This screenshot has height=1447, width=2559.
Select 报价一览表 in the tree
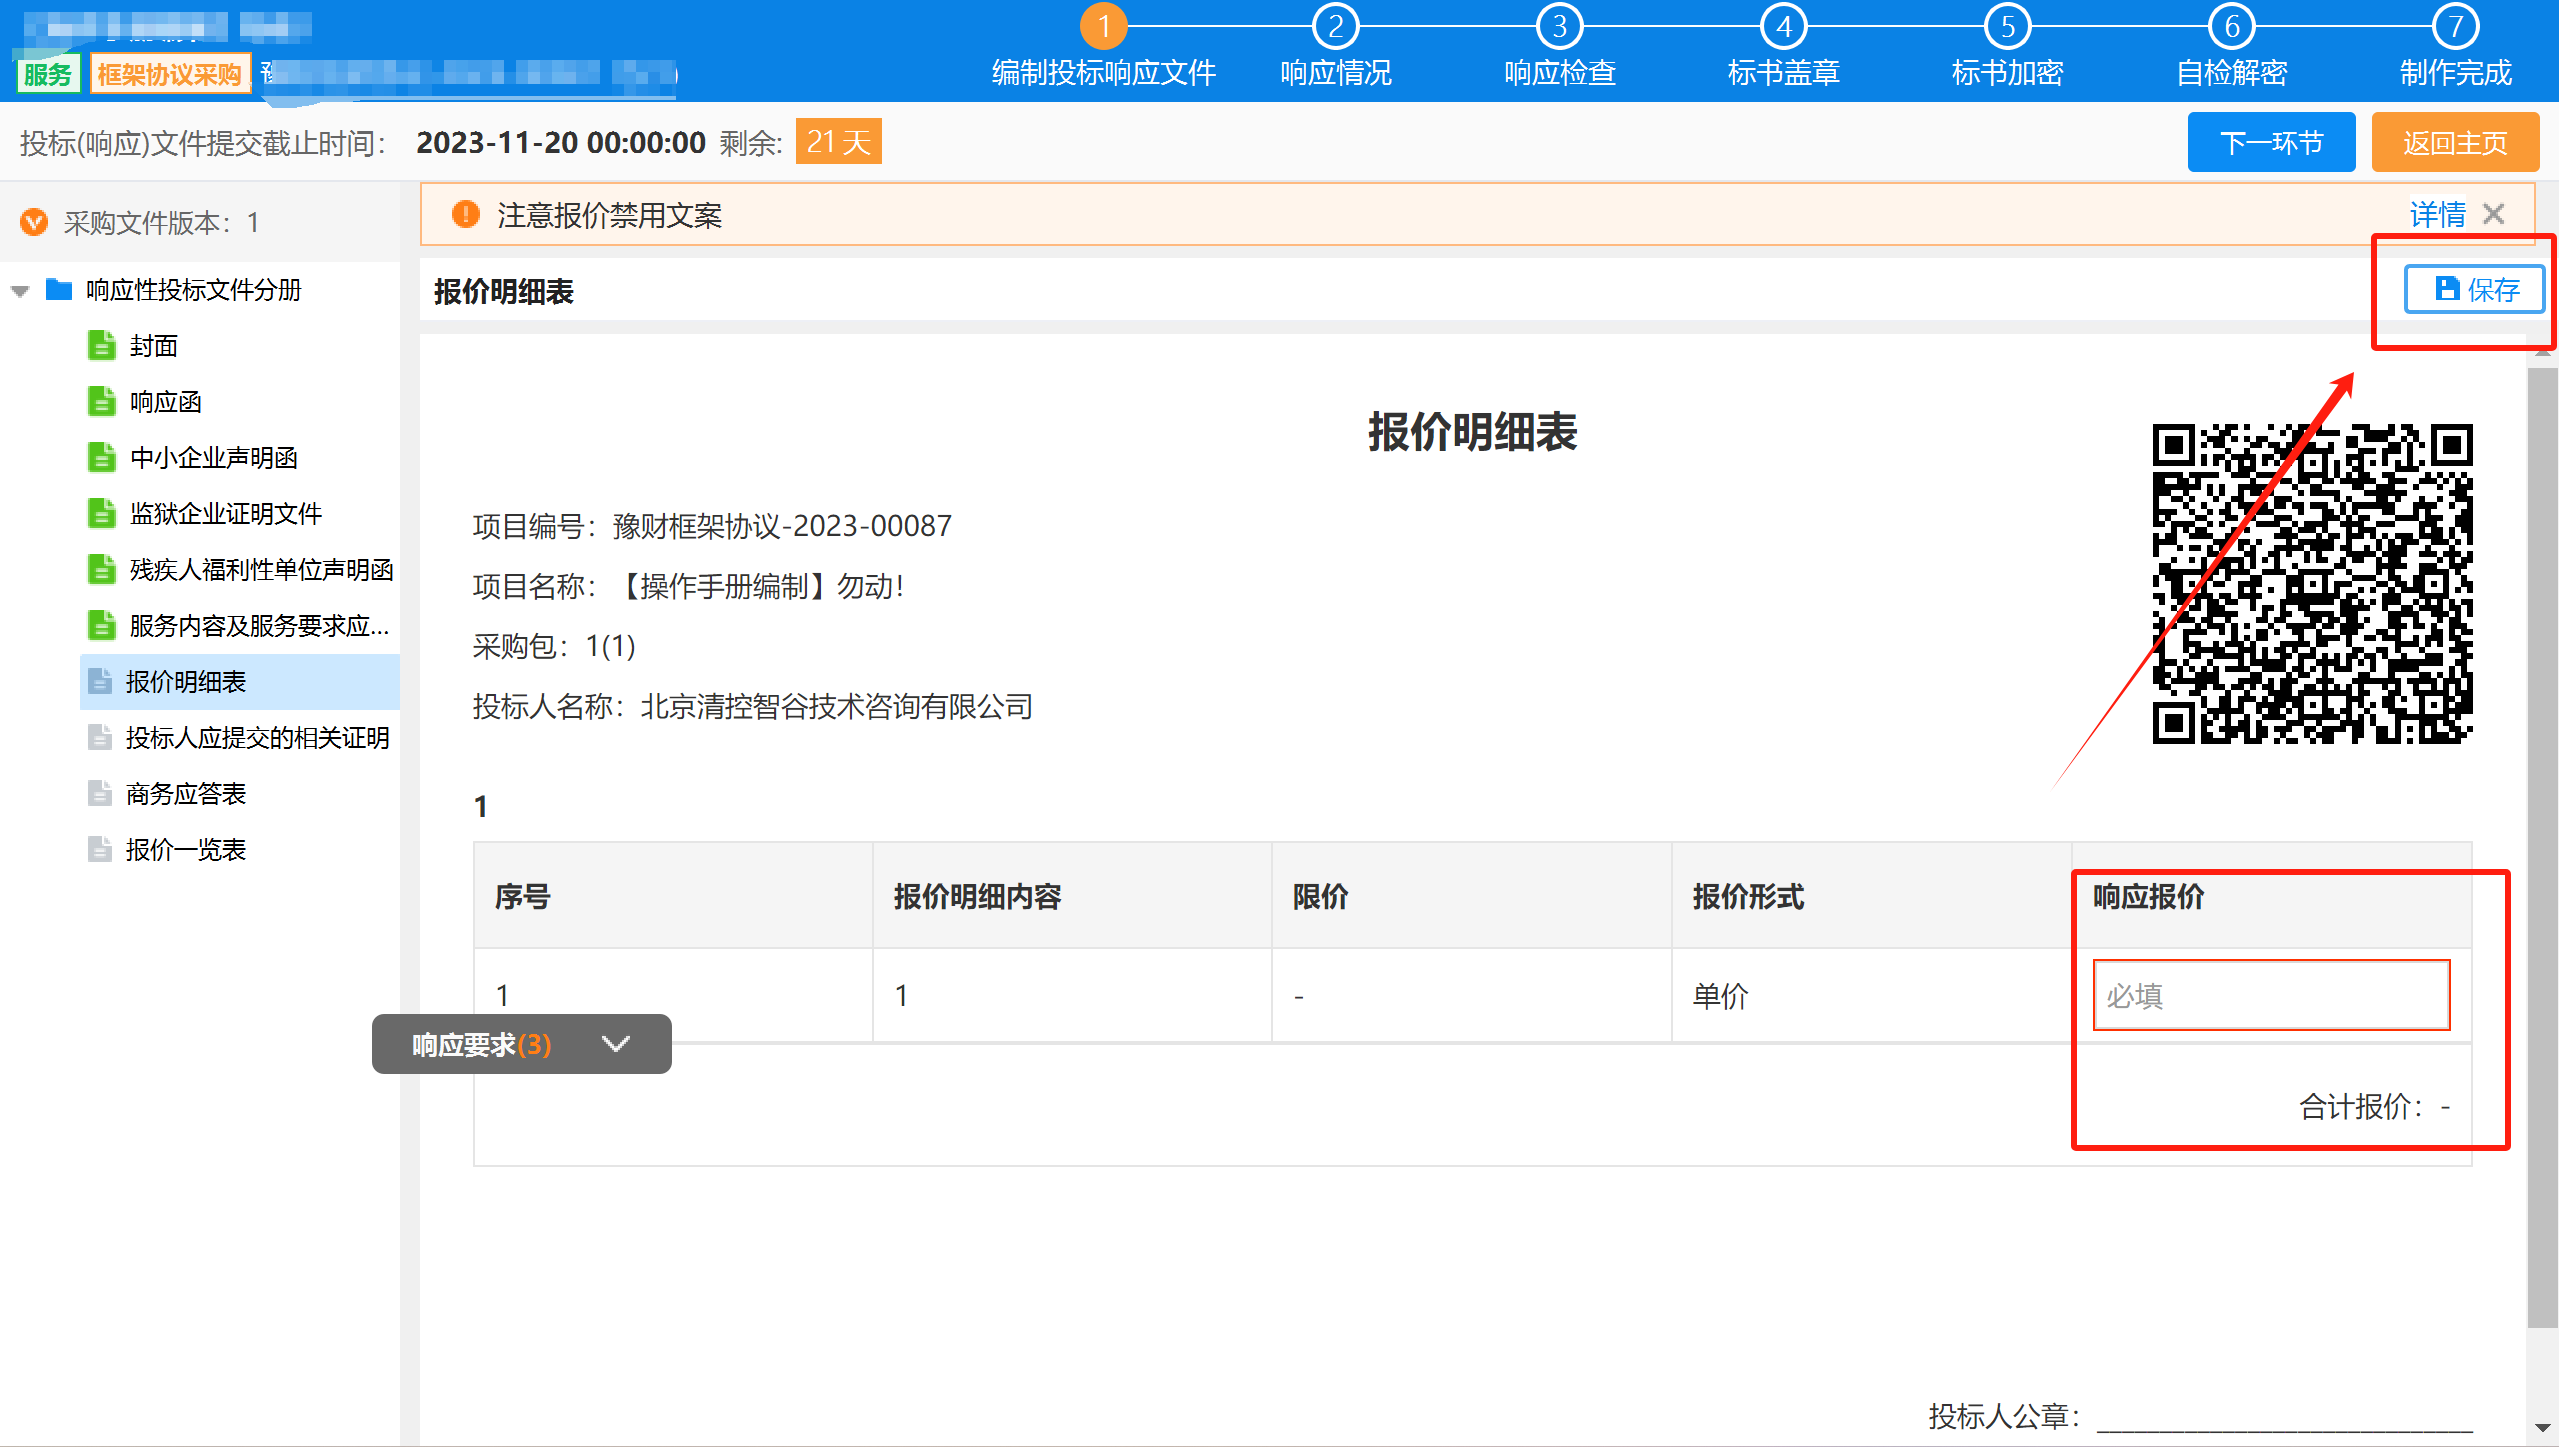(x=186, y=850)
